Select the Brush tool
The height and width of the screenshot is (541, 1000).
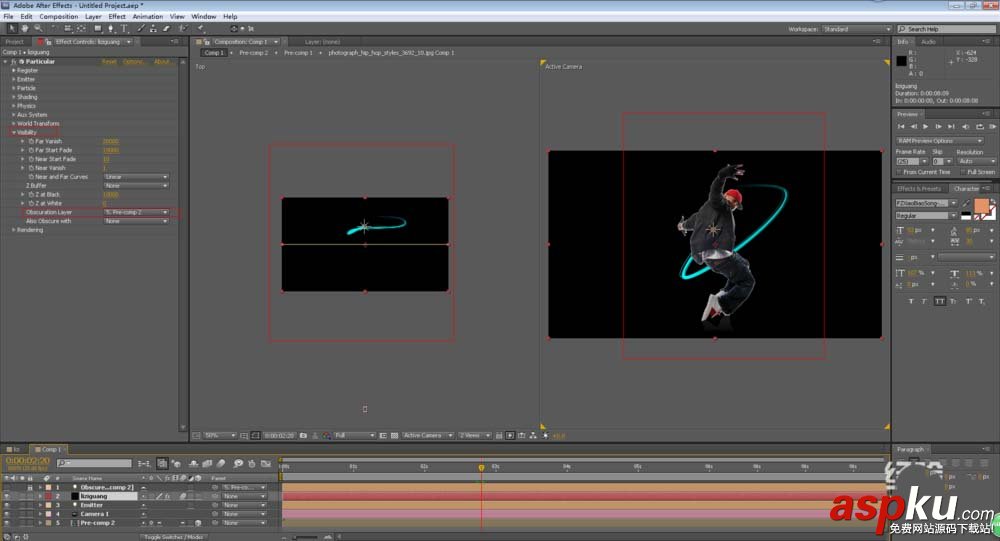click(141, 29)
